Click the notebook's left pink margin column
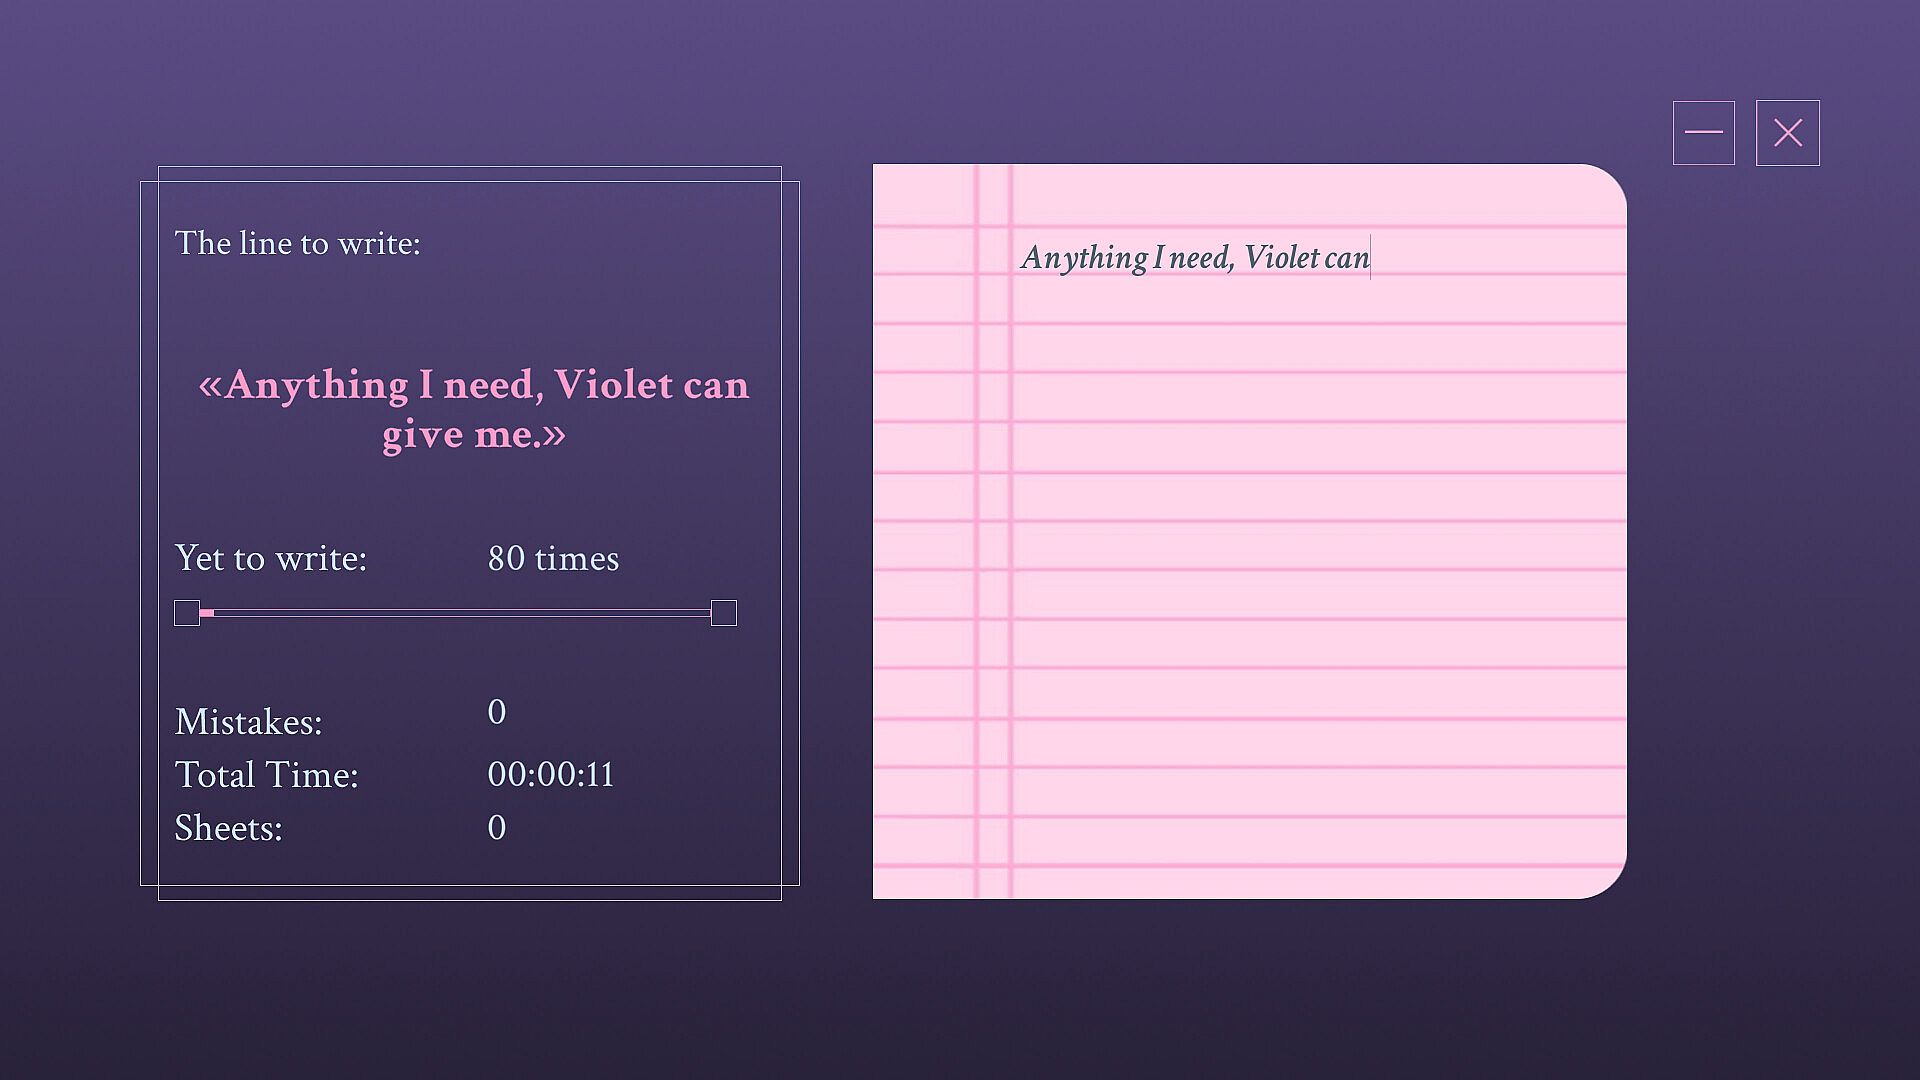 point(993,530)
